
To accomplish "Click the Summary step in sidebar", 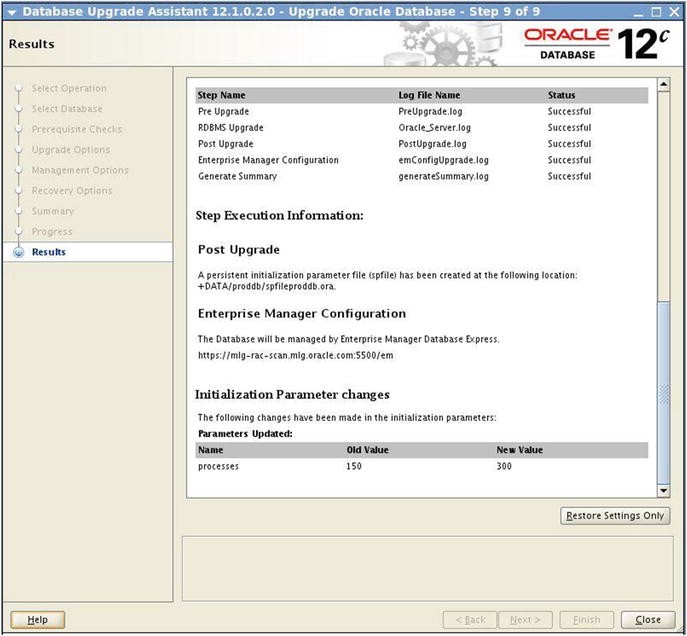I will (x=53, y=211).
